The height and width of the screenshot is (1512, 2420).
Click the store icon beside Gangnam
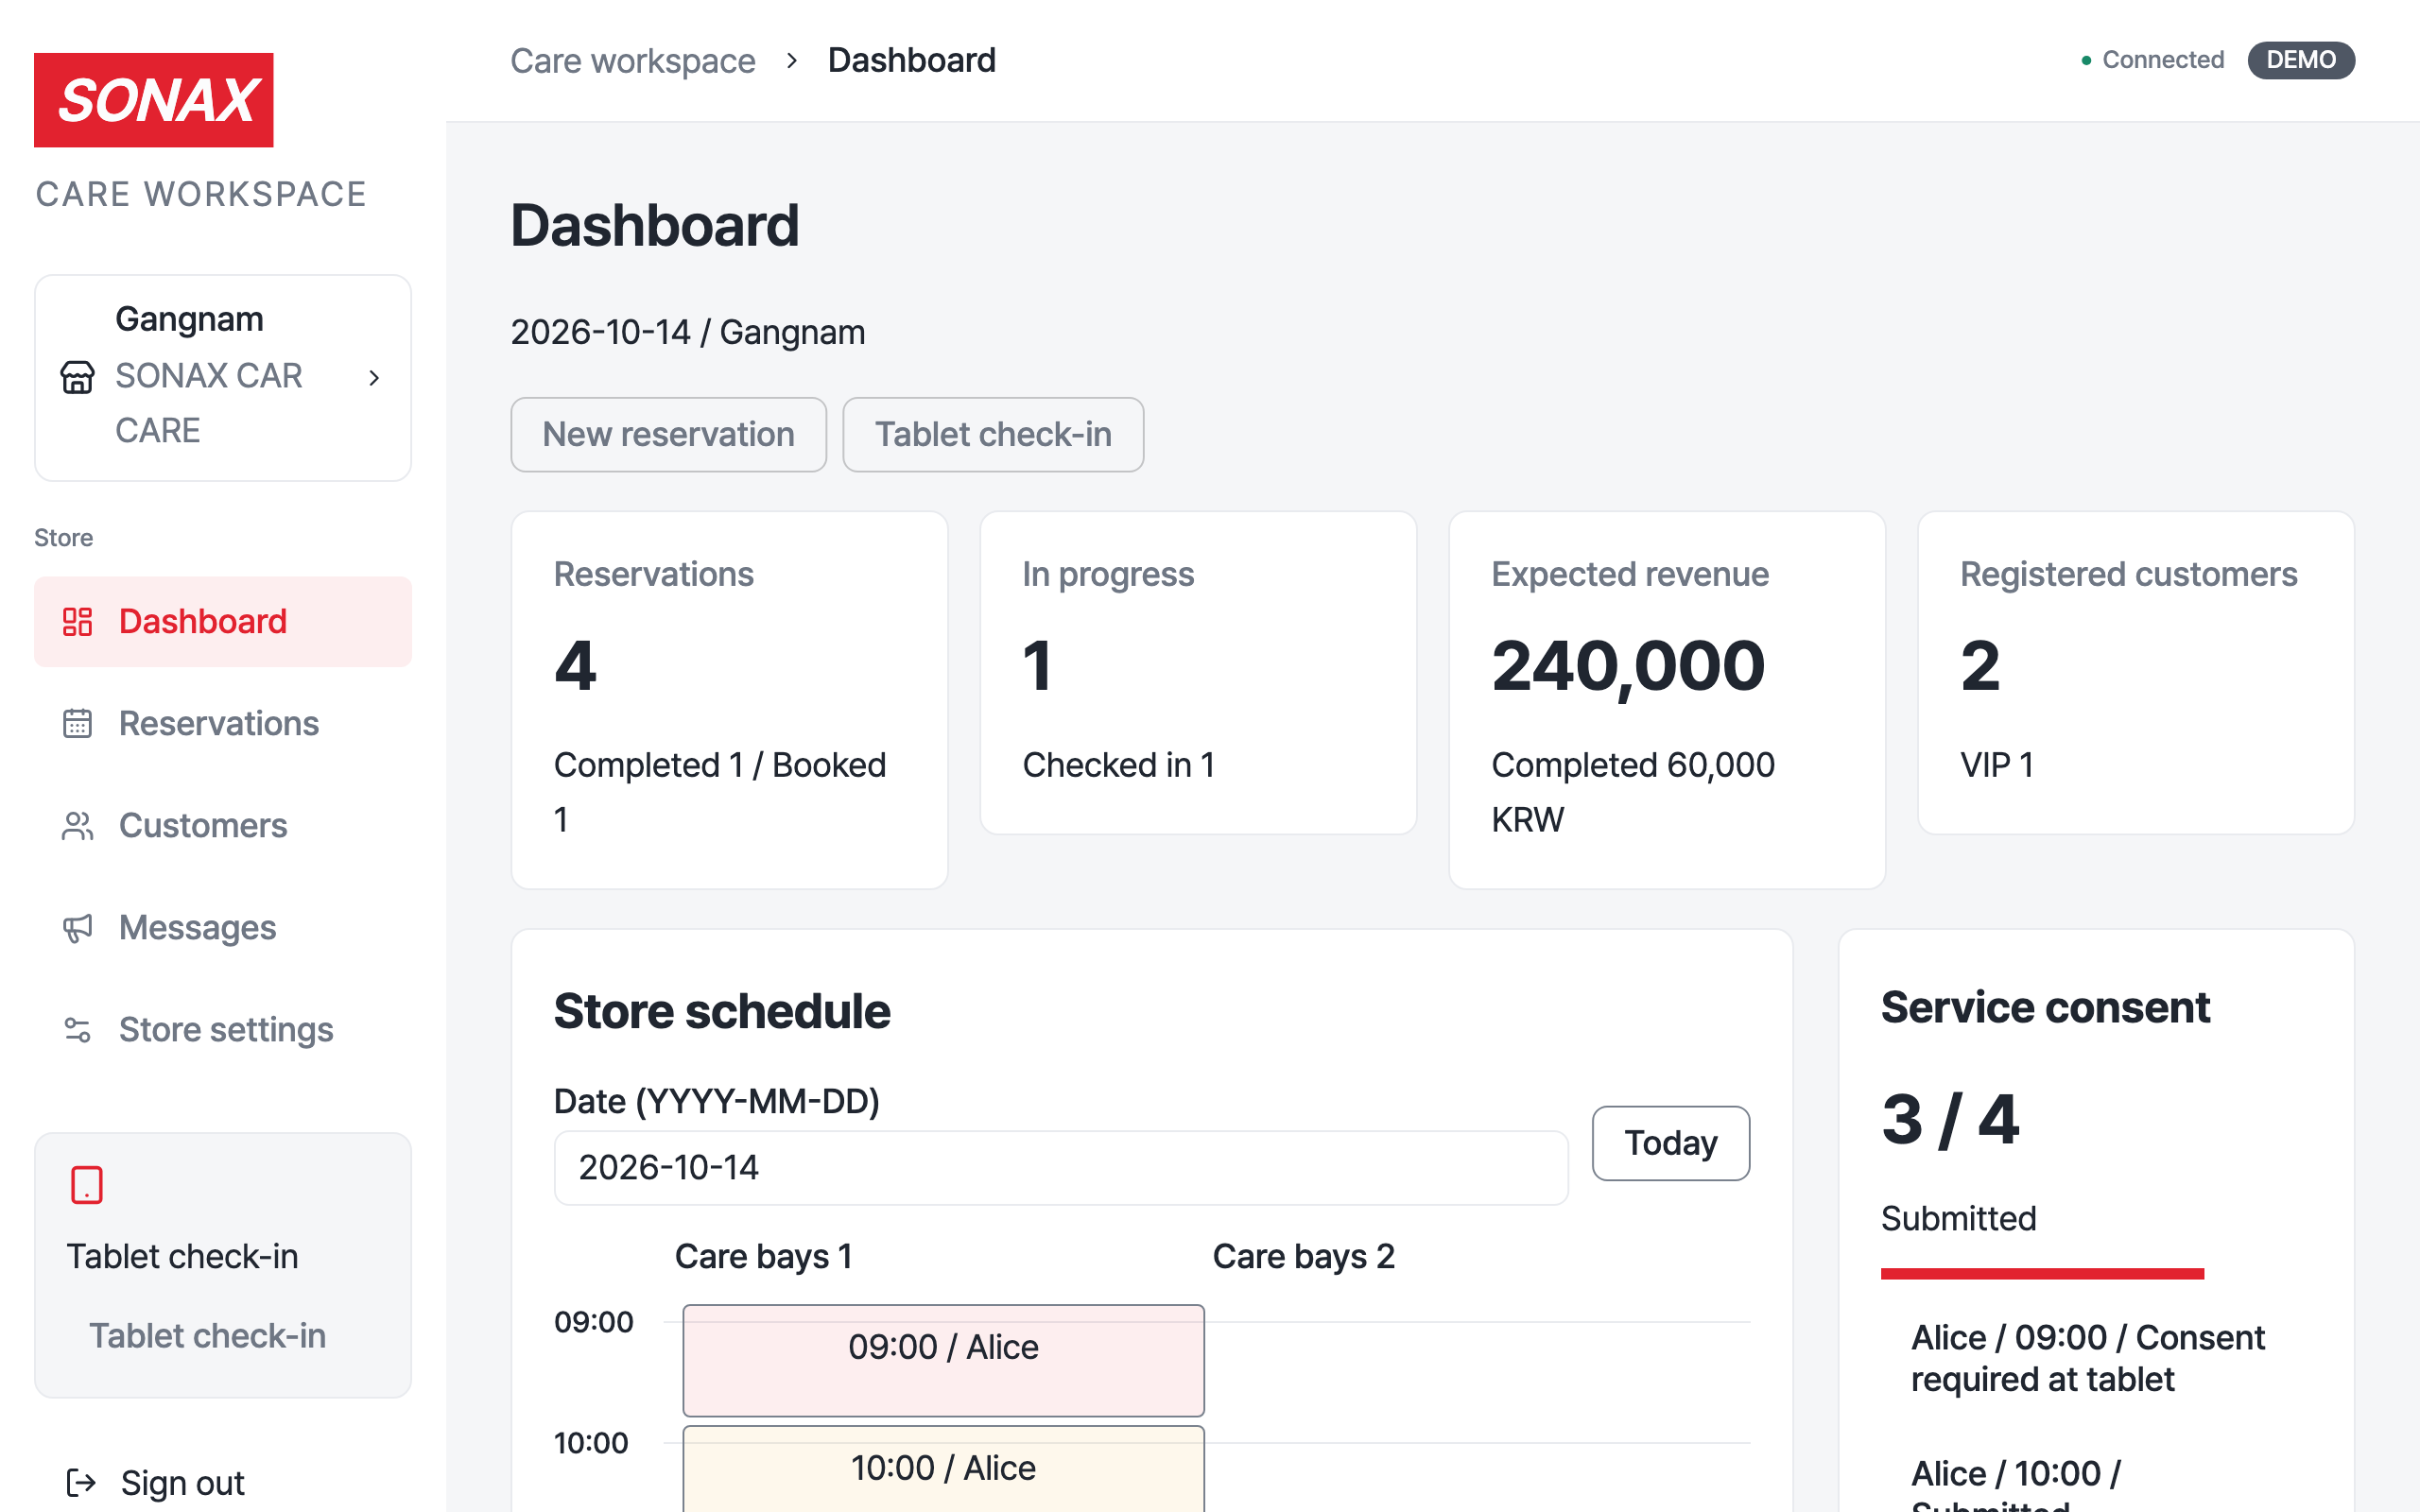pyautogui.click(x=77, y=377)
